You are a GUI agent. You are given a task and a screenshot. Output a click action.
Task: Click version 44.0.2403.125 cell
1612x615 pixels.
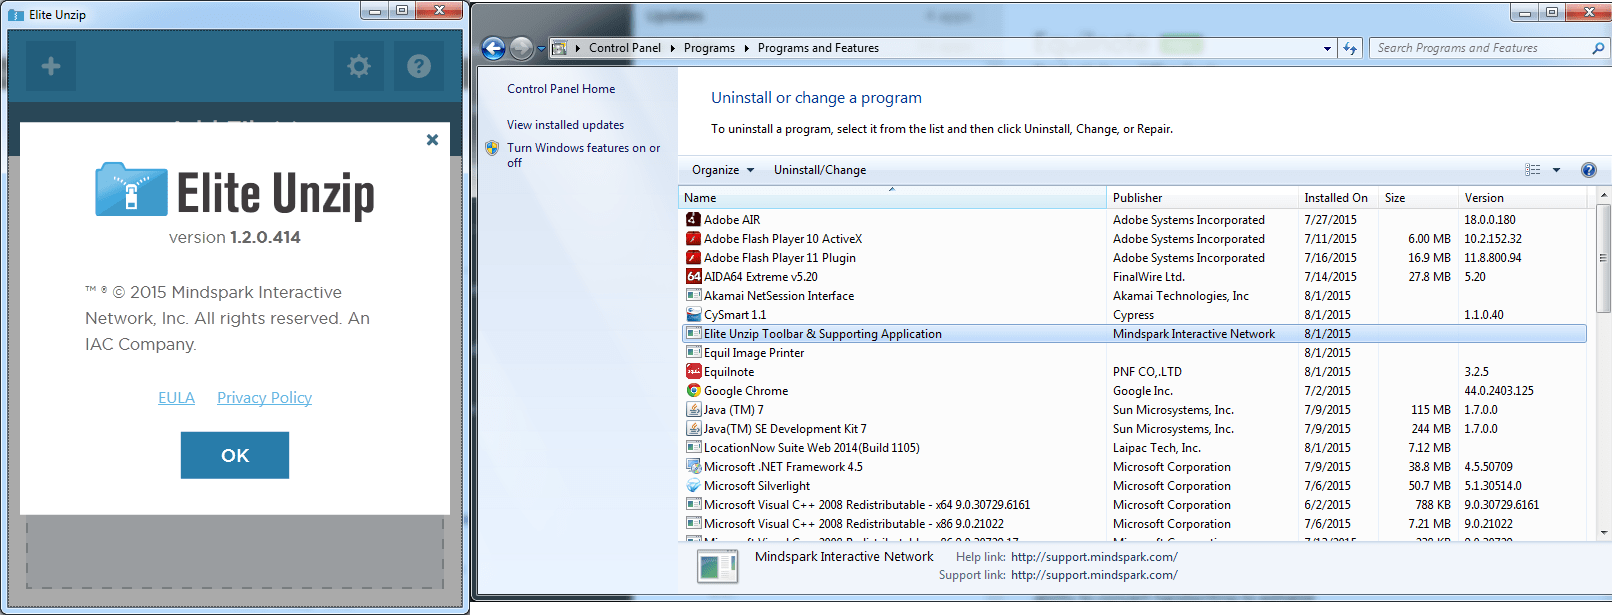tap(1498, 391)
